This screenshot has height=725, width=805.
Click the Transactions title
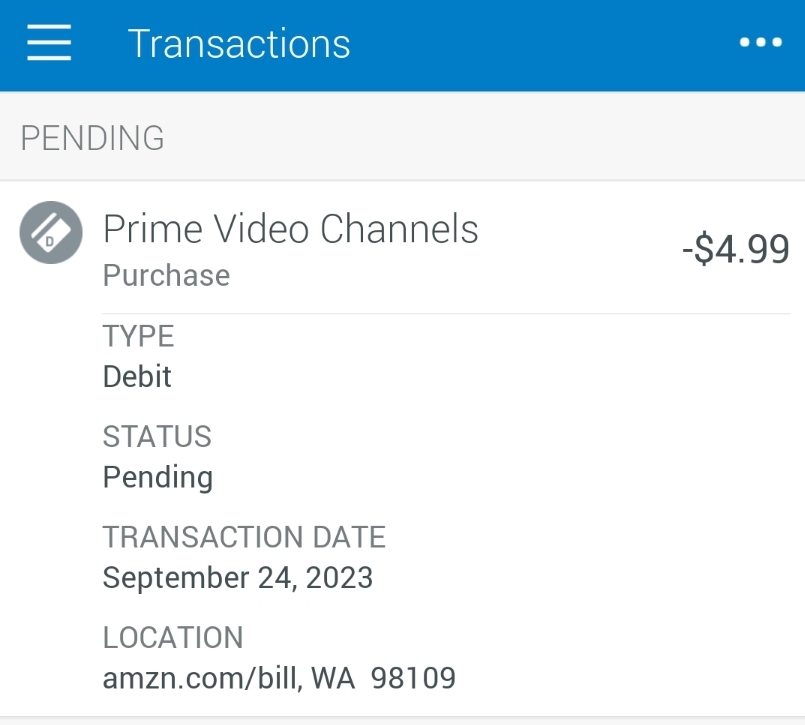click(x=238, y=42)
